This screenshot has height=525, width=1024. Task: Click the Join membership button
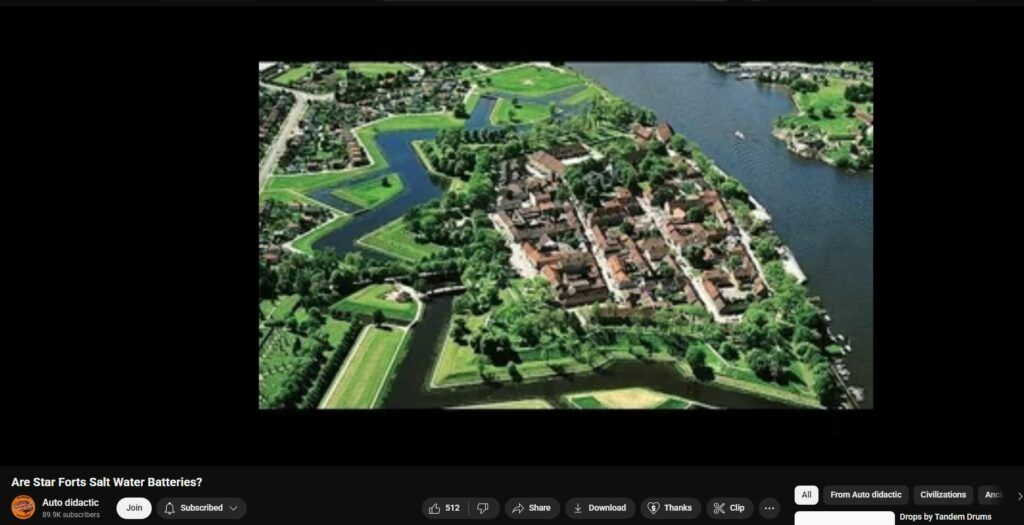(x=134, y=508)
